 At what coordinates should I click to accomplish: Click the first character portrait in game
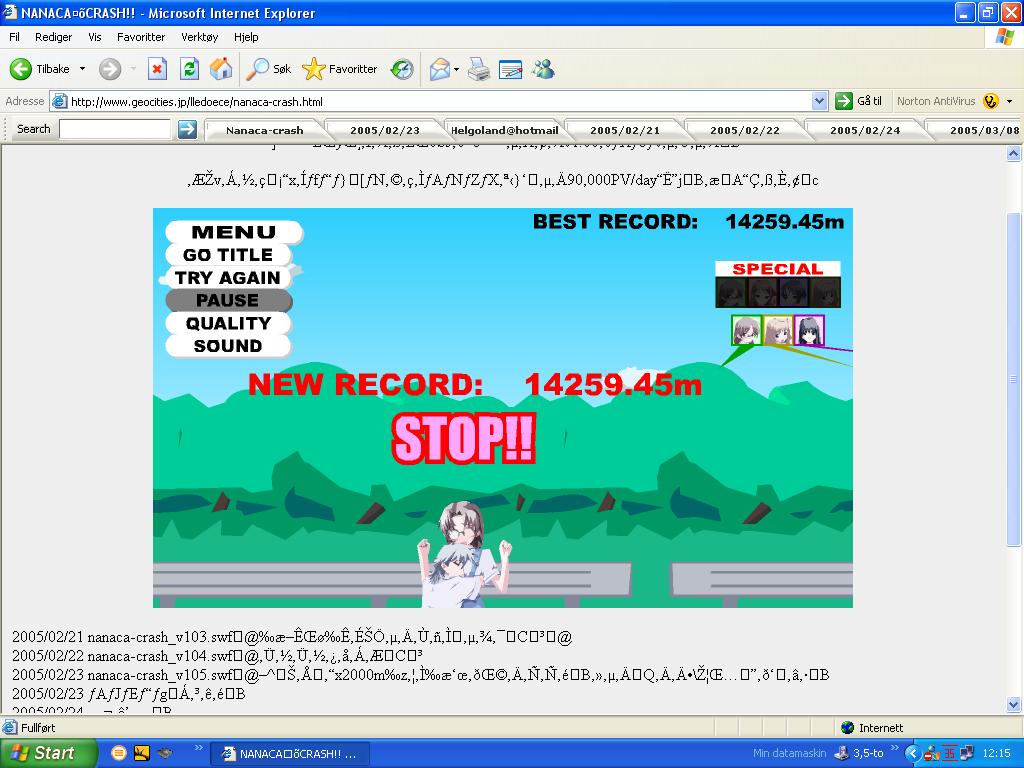(x=746, y=330)
